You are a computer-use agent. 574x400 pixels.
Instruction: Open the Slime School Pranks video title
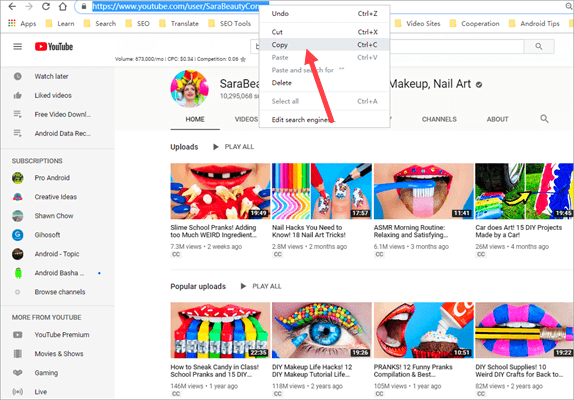tap(214, 231)
